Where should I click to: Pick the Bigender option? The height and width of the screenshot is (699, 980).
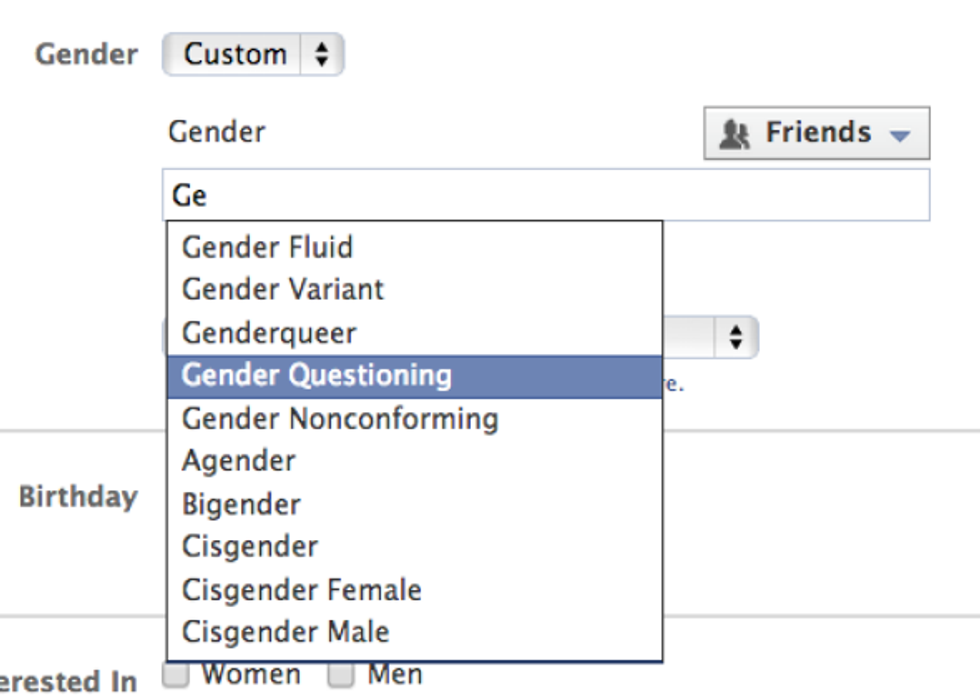[x=241, y=504]
